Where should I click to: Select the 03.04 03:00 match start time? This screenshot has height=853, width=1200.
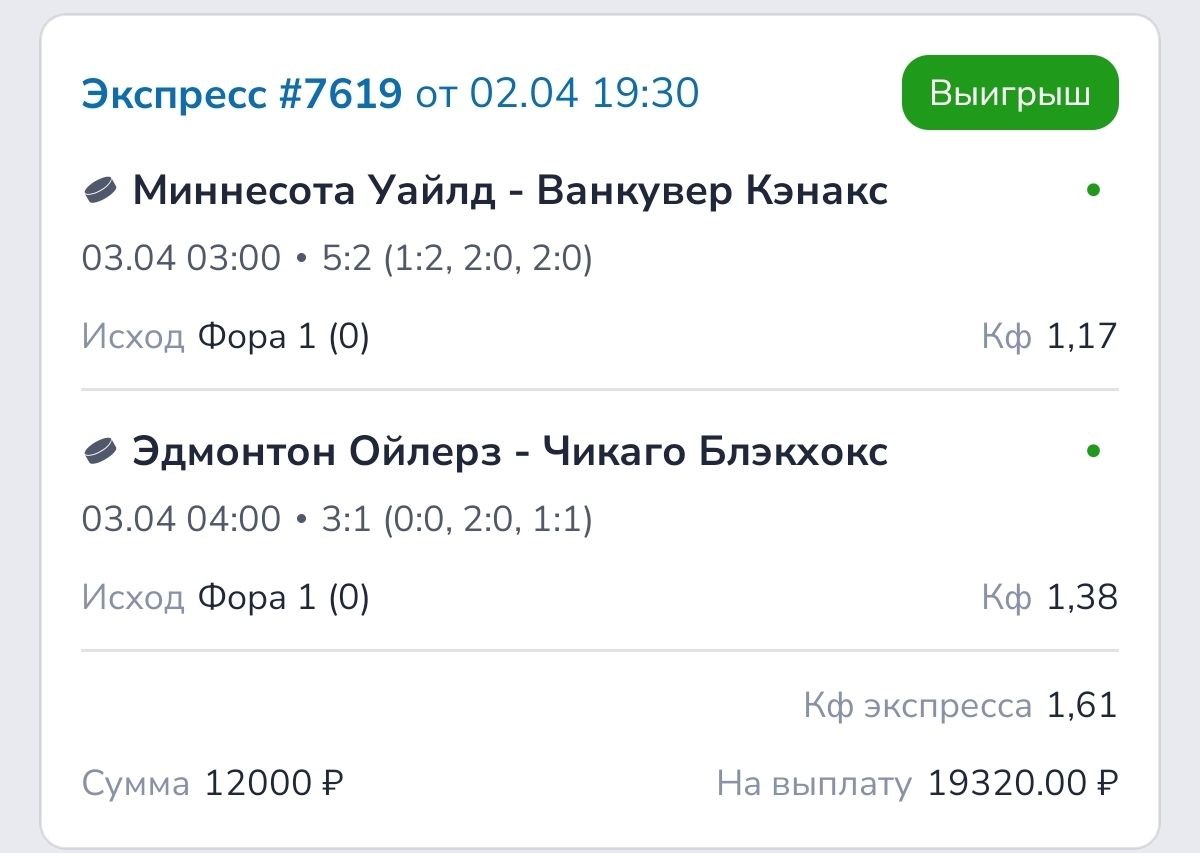click(181, 259)
